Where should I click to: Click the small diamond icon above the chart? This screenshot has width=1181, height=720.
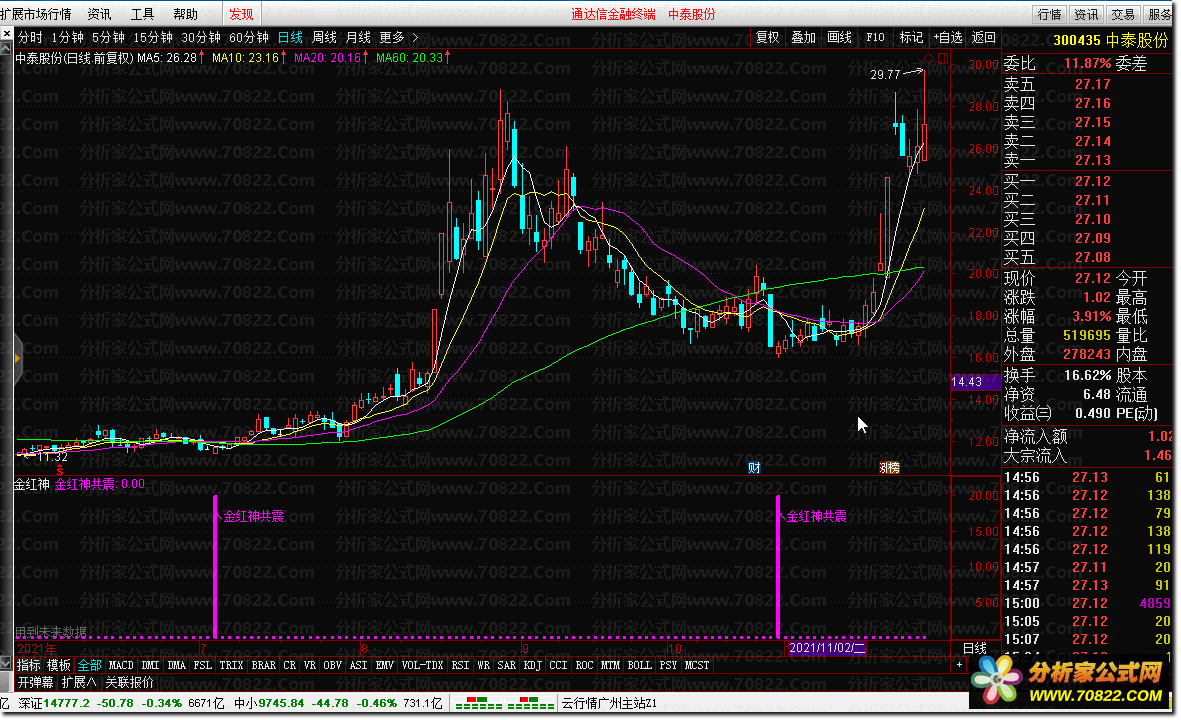(929, 58)
